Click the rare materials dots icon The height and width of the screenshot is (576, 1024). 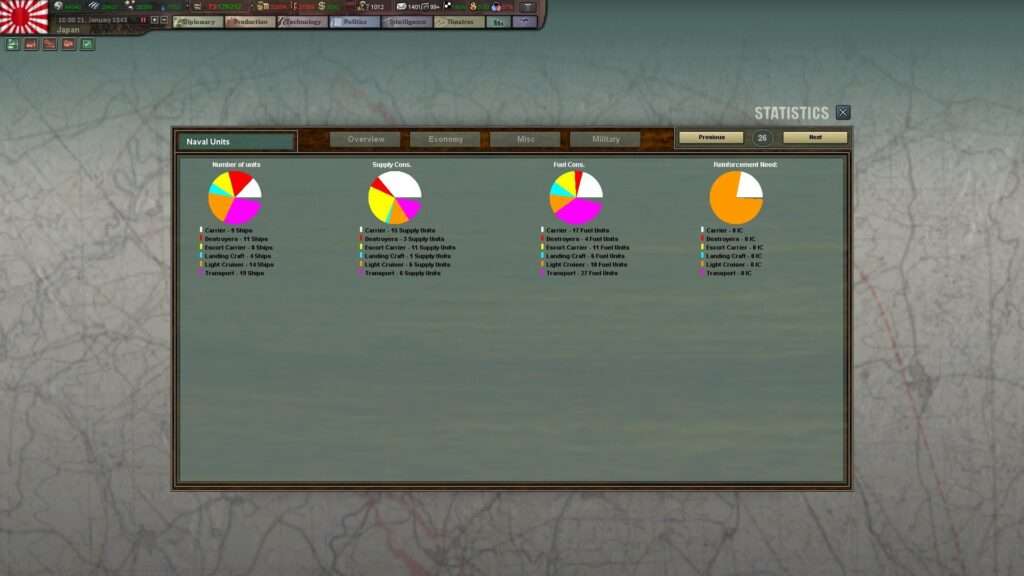coord(129,6)
